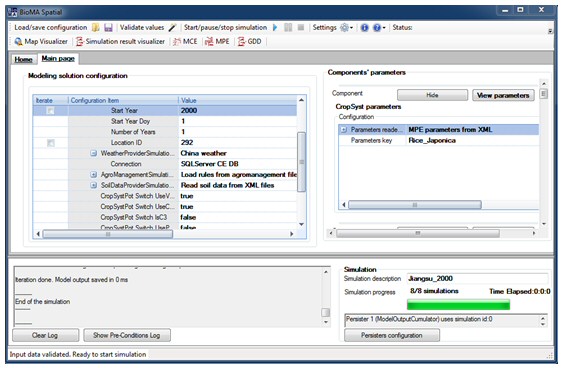Toggle the Iterate checkbox for Location ID
The width and height of the screenshot is (561, 368).
(x=51, y=143)
